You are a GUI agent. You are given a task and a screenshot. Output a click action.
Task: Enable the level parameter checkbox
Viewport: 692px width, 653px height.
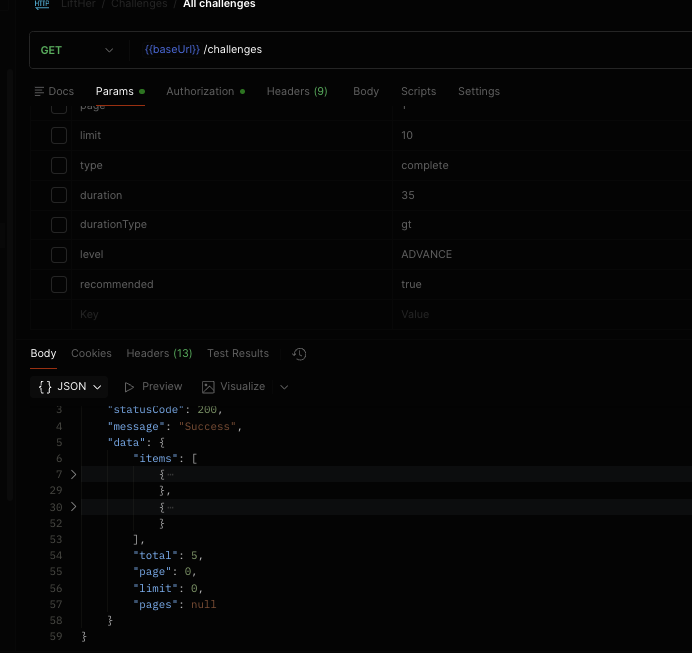point(59,255)
